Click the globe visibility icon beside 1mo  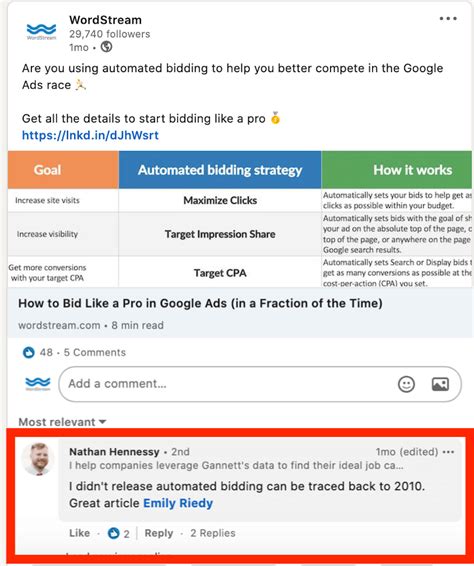coord(106,47)
